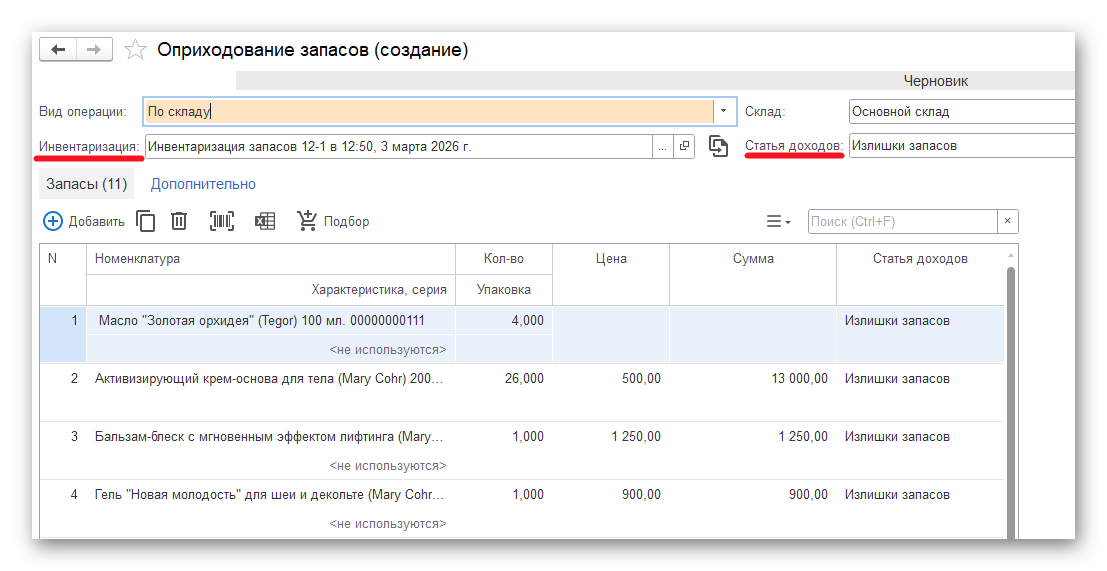
Task: Switch to the Дополнительно tab
Action: 203,184
